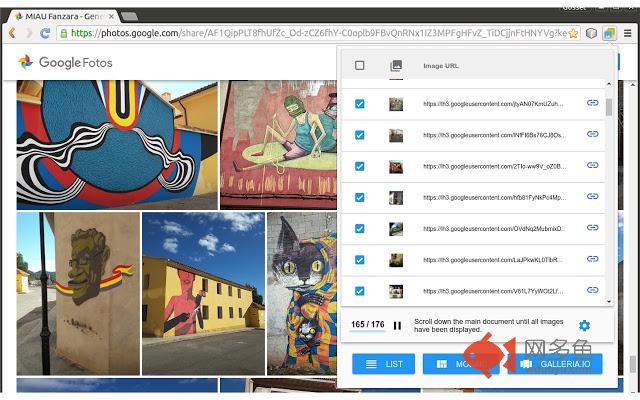Open the masked figure sitting mural photo
The width and height of the screenshot is (640, 400).
[278, 145]
